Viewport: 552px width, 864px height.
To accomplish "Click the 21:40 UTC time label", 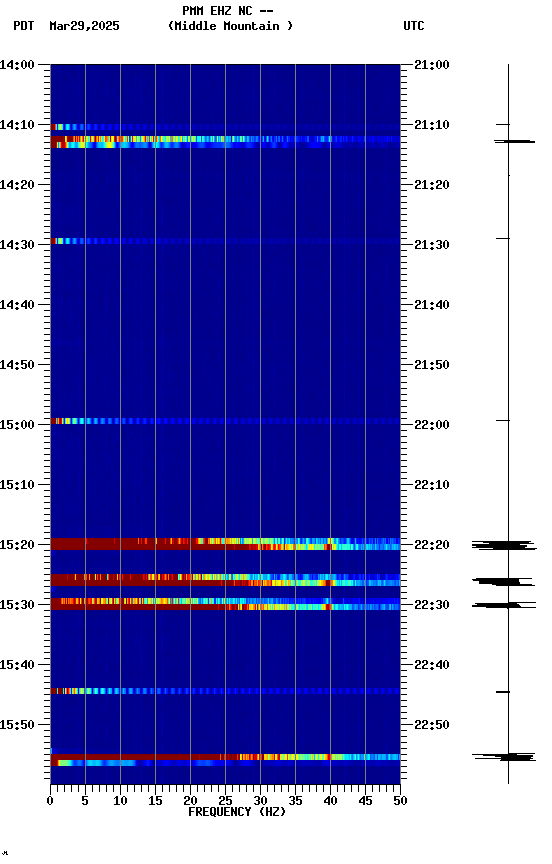I will click(432, 305).
